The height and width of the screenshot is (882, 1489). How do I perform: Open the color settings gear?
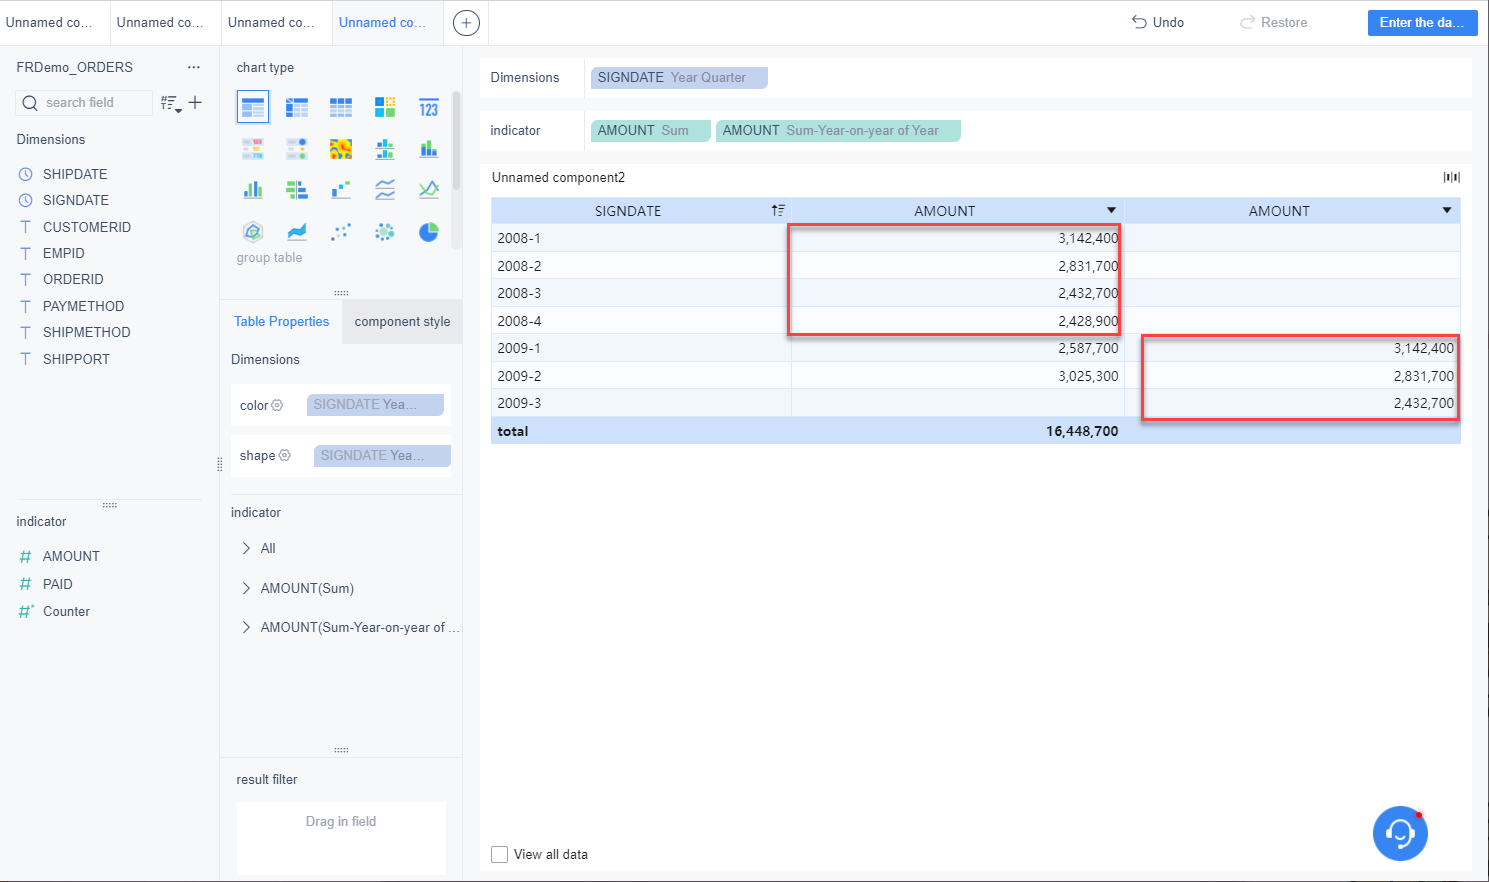277,405
